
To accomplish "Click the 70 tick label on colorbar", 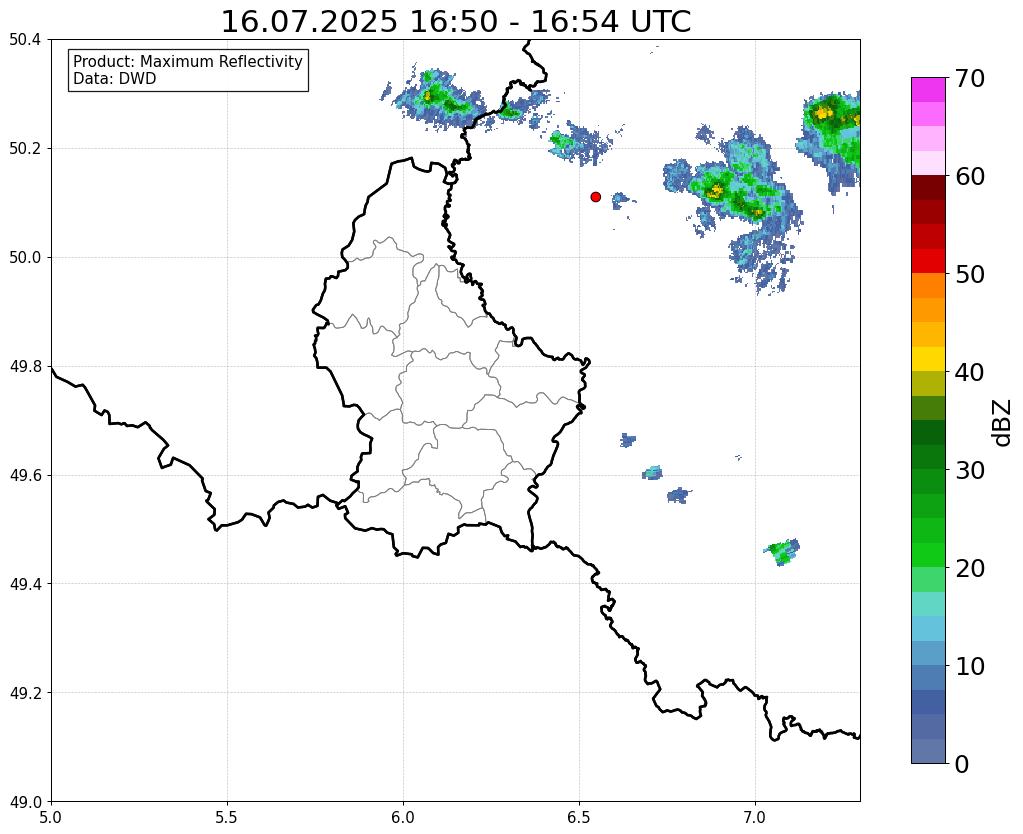I will [x=969, y=78].
